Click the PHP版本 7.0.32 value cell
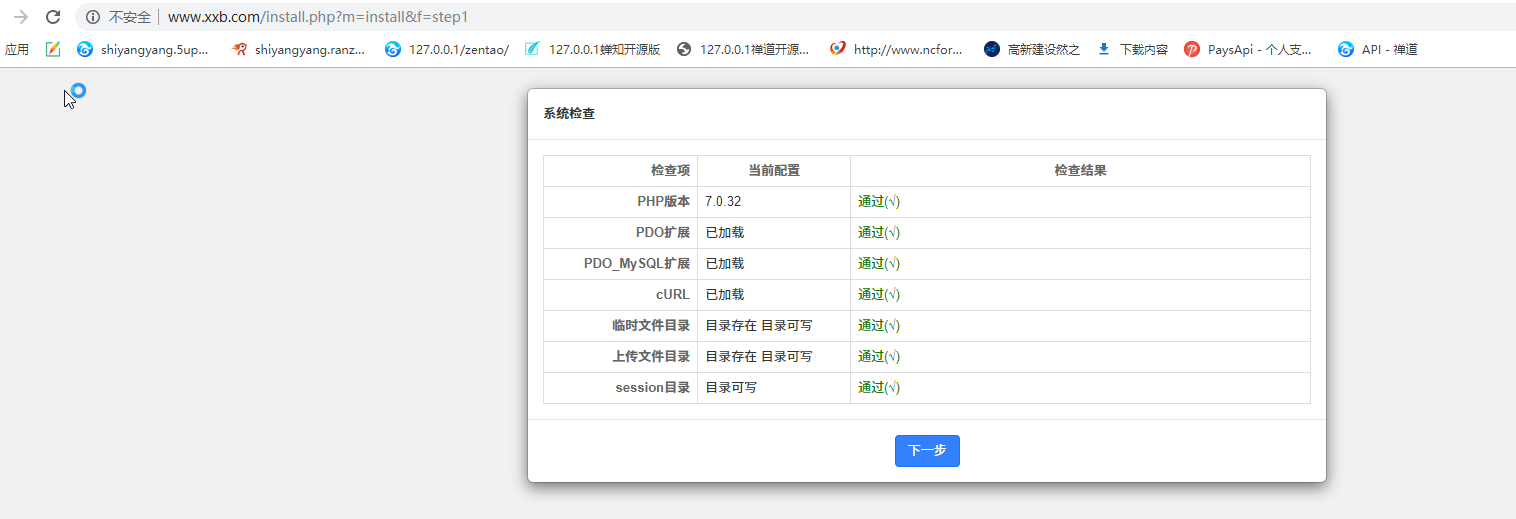 coord(773,202)
